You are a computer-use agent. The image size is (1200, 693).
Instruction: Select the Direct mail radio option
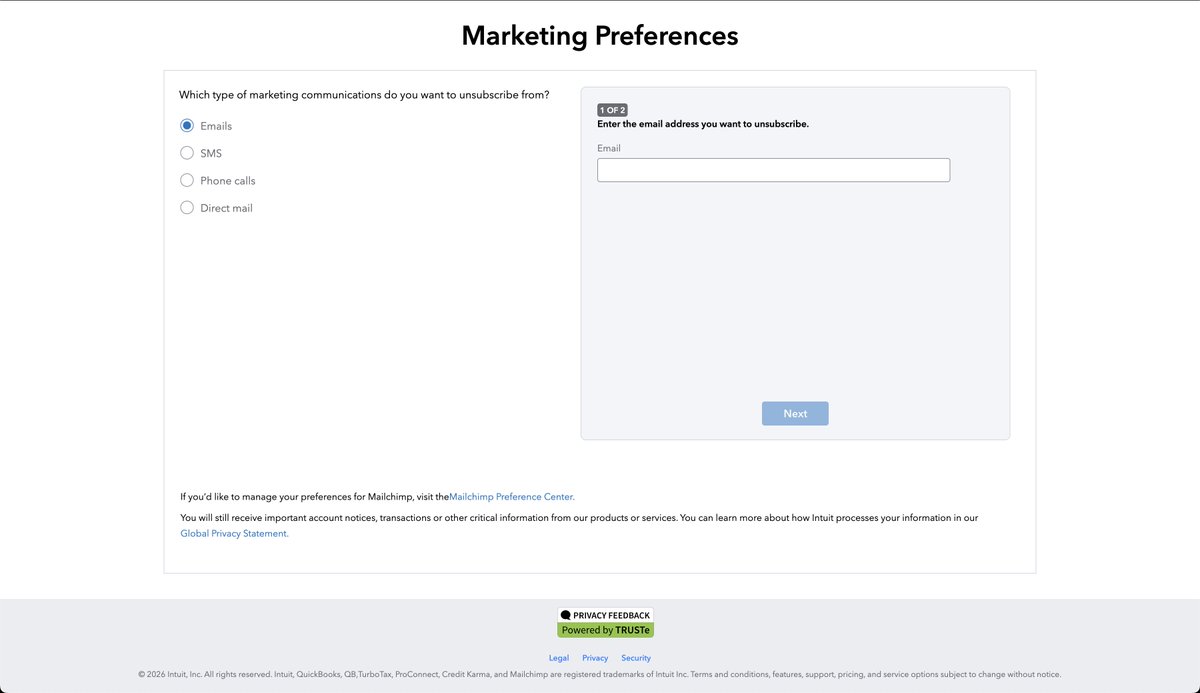(187, 208)
